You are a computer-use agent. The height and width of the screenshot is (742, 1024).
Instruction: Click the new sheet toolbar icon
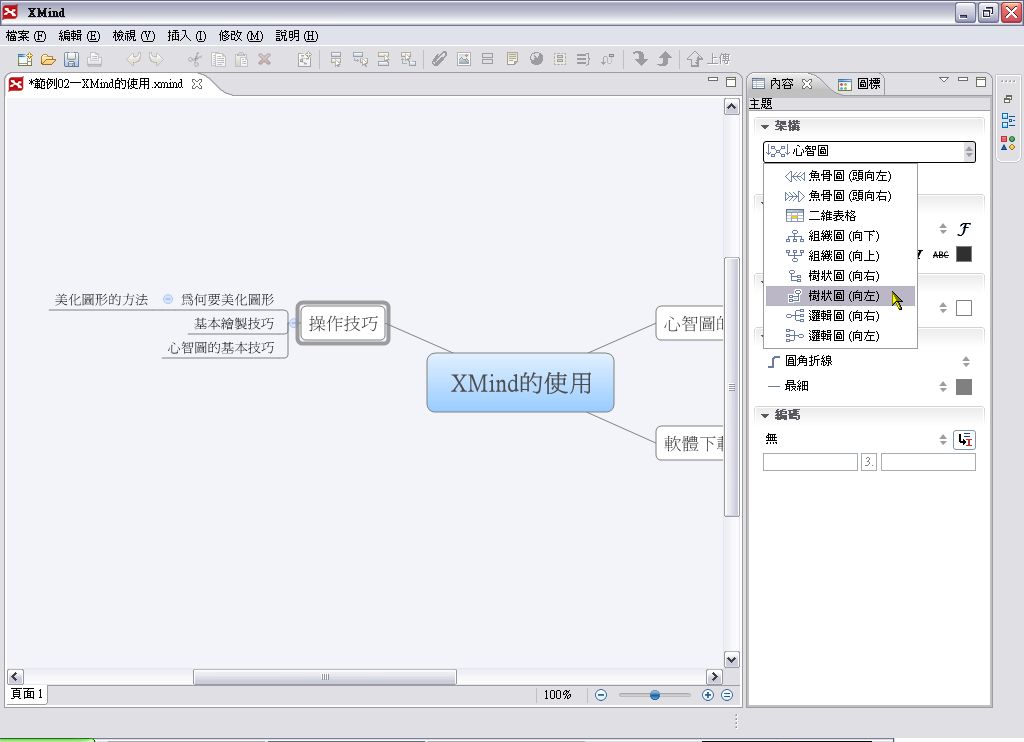tap(304, 59)
